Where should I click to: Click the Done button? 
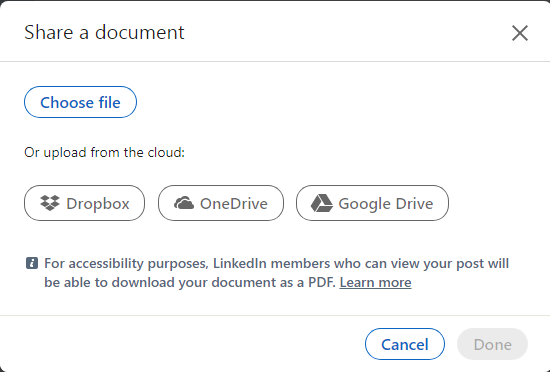pyautogui.click(x=492, y=344)
